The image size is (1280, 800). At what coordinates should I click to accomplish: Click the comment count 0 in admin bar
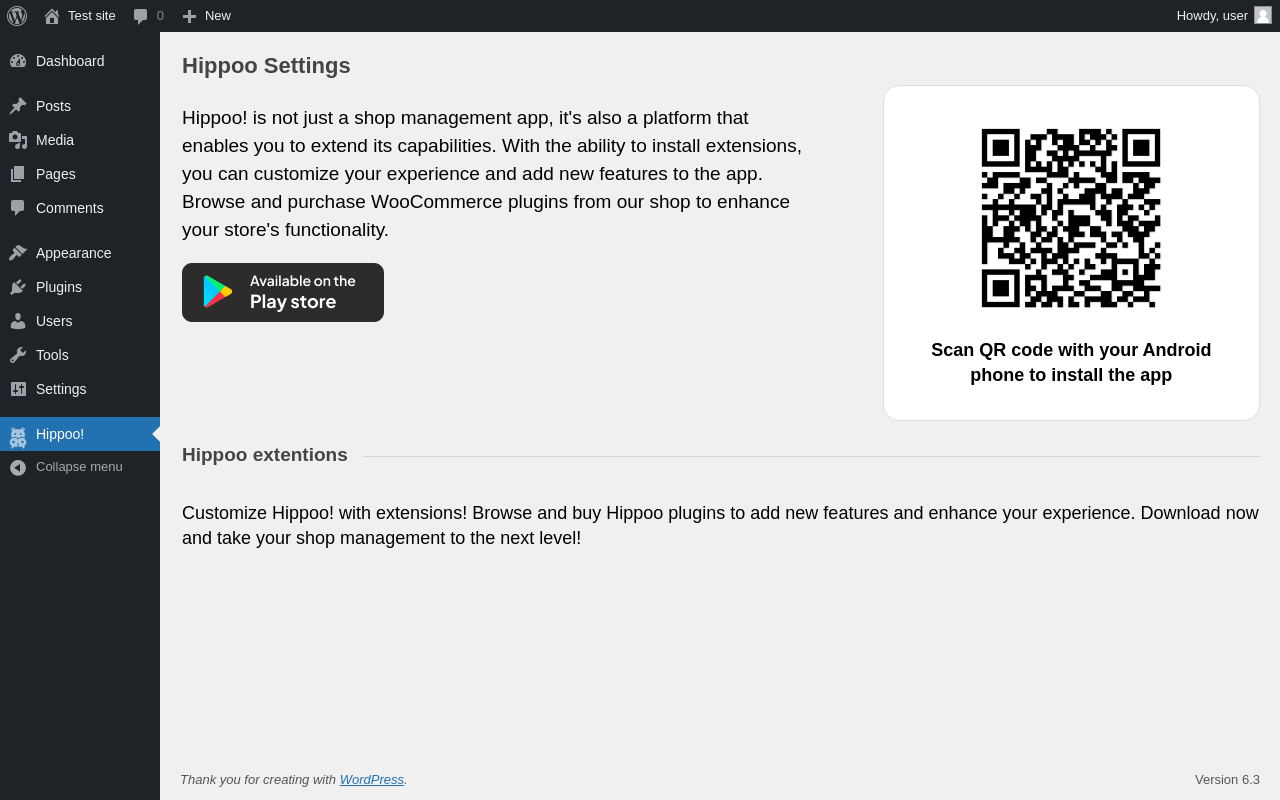tap(160, 16)
